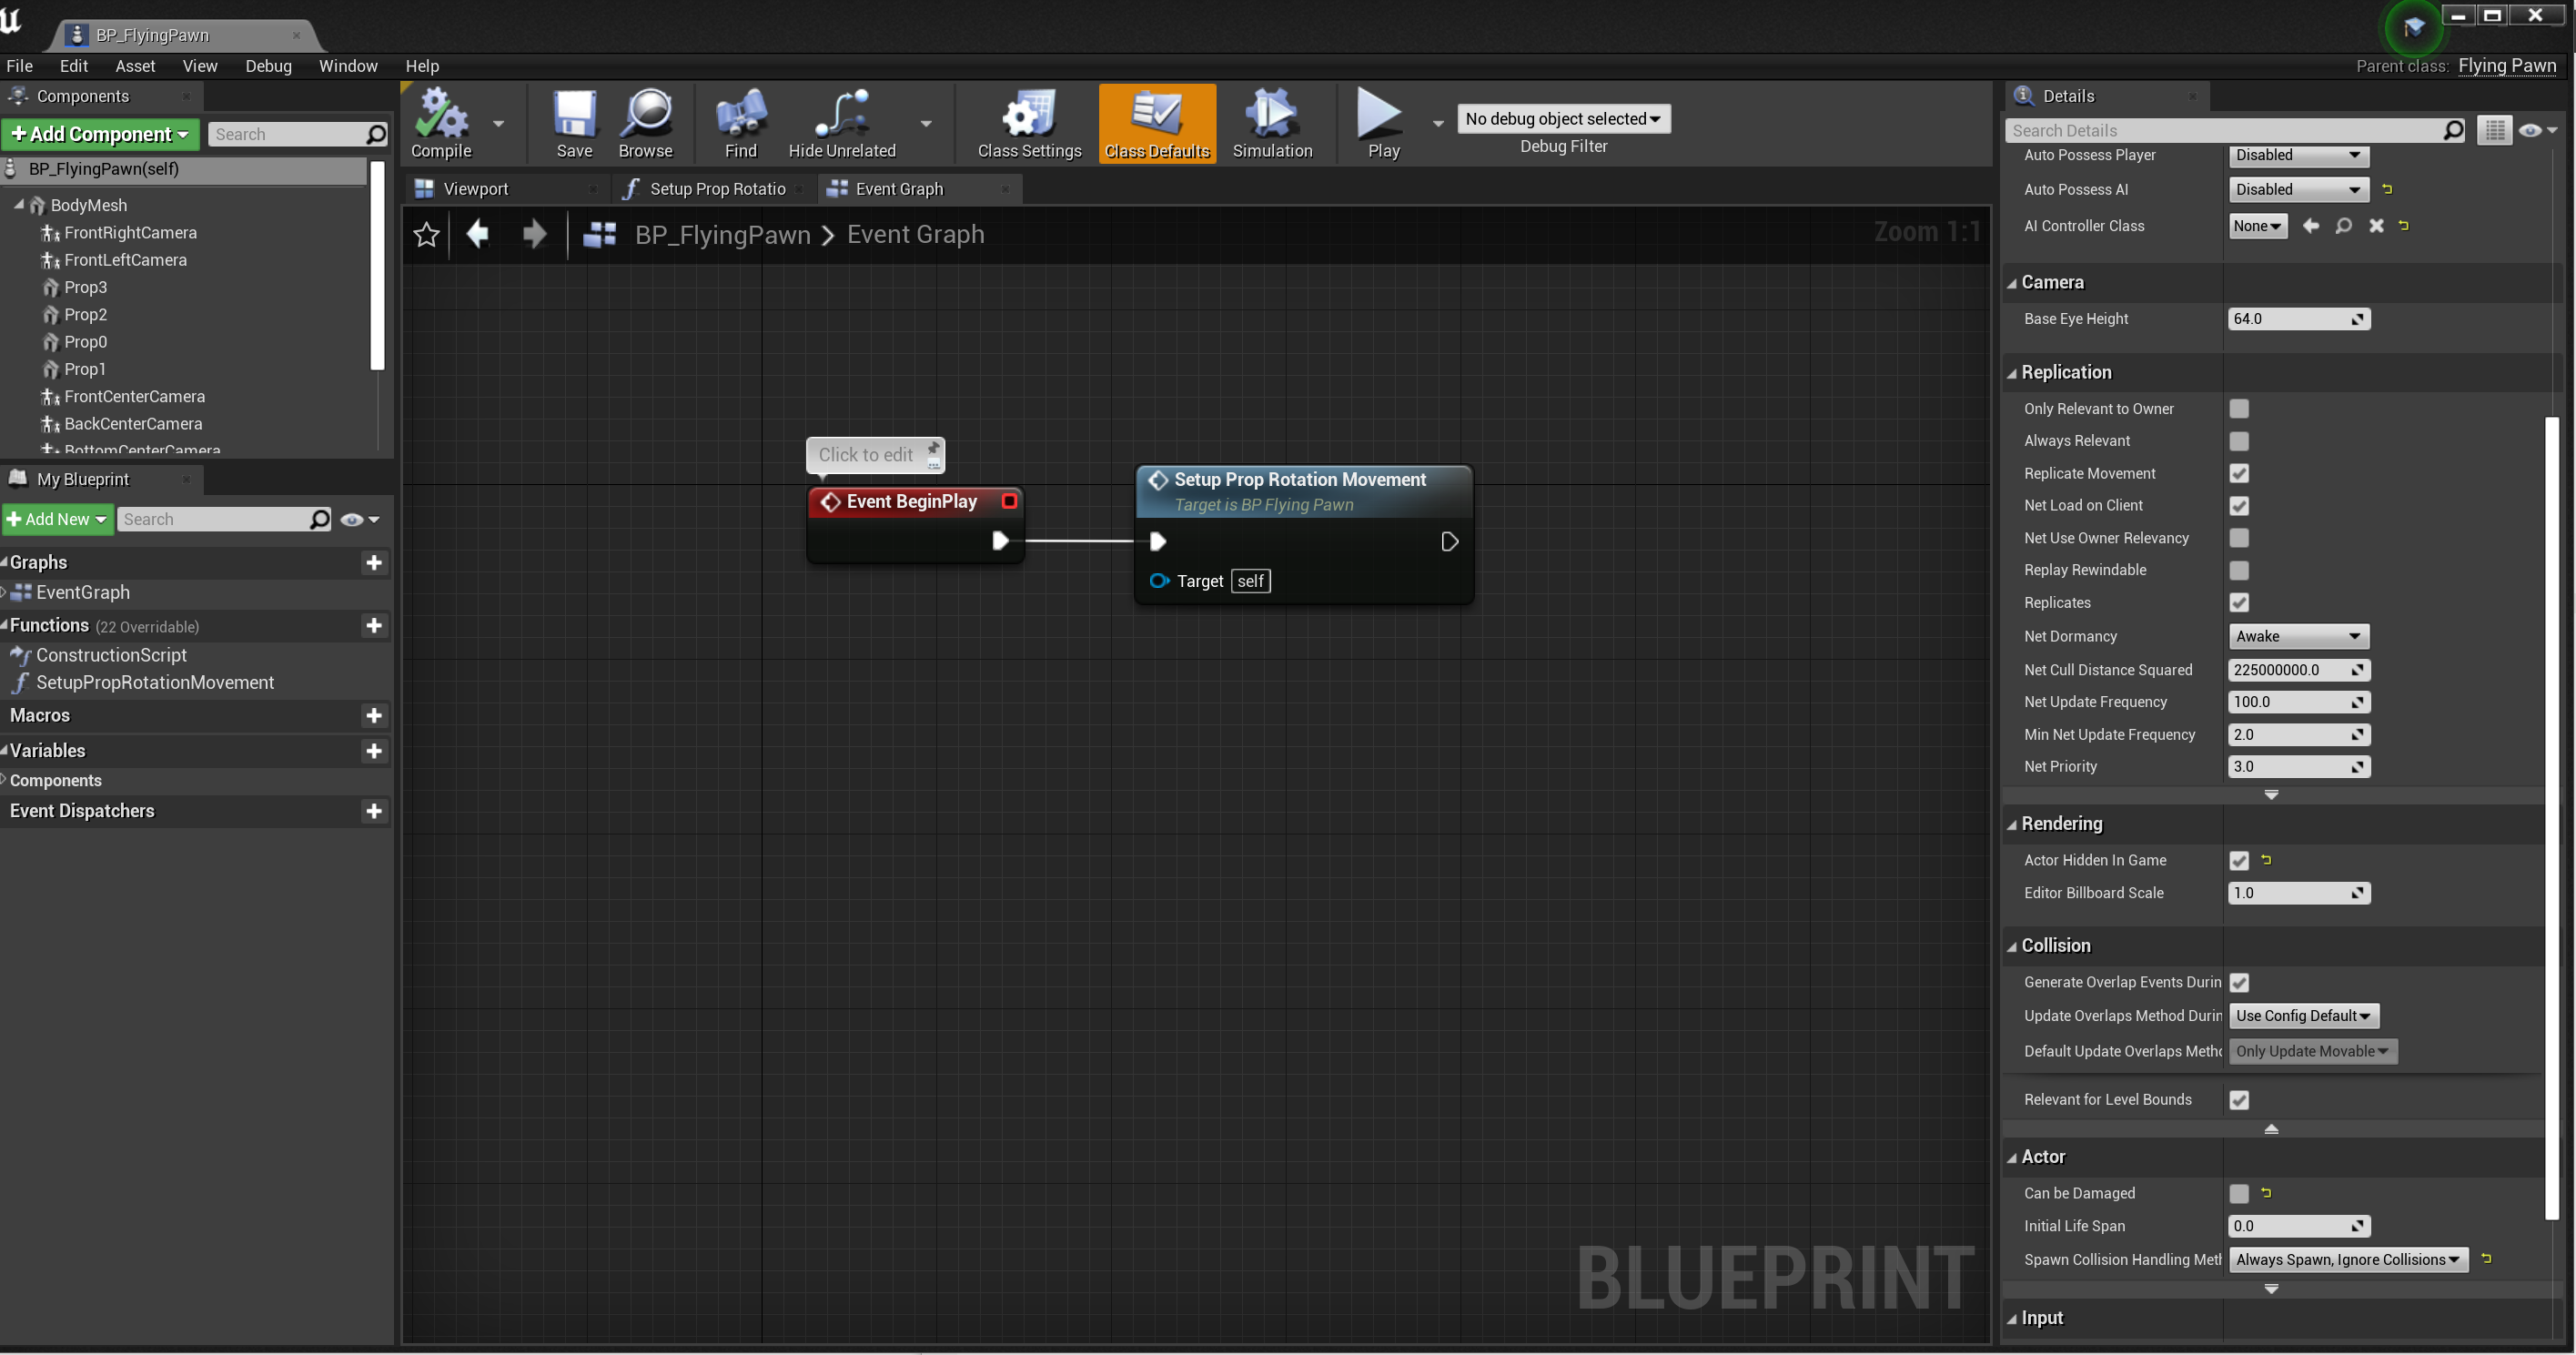This screenshot has width=2576, height=1355.
Task: Open the Net Dormancy dropdown
Action: 2298,636
